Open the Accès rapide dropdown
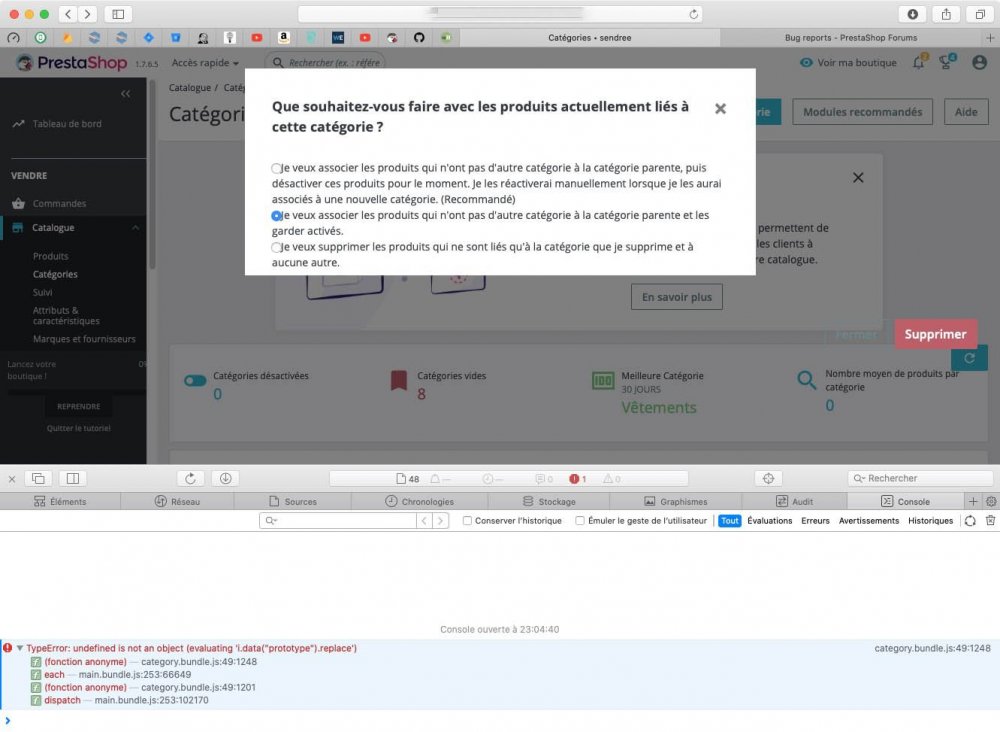Image resolution: width=1000 pixels, height=732 pixels. click(205, 63)
